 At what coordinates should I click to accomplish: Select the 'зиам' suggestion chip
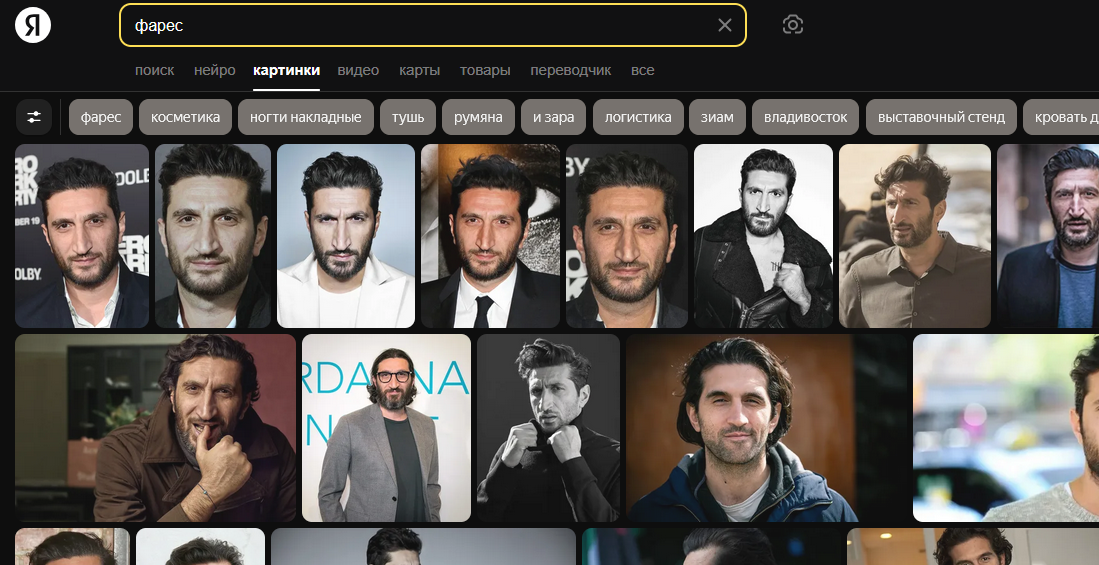click(x=717, y=117)
